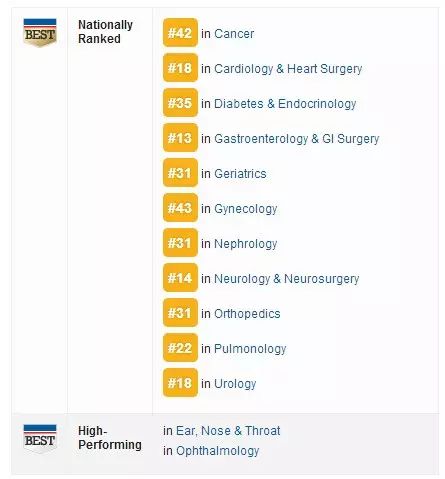Click the High-Performing BEST badge icon

[40, 439]
